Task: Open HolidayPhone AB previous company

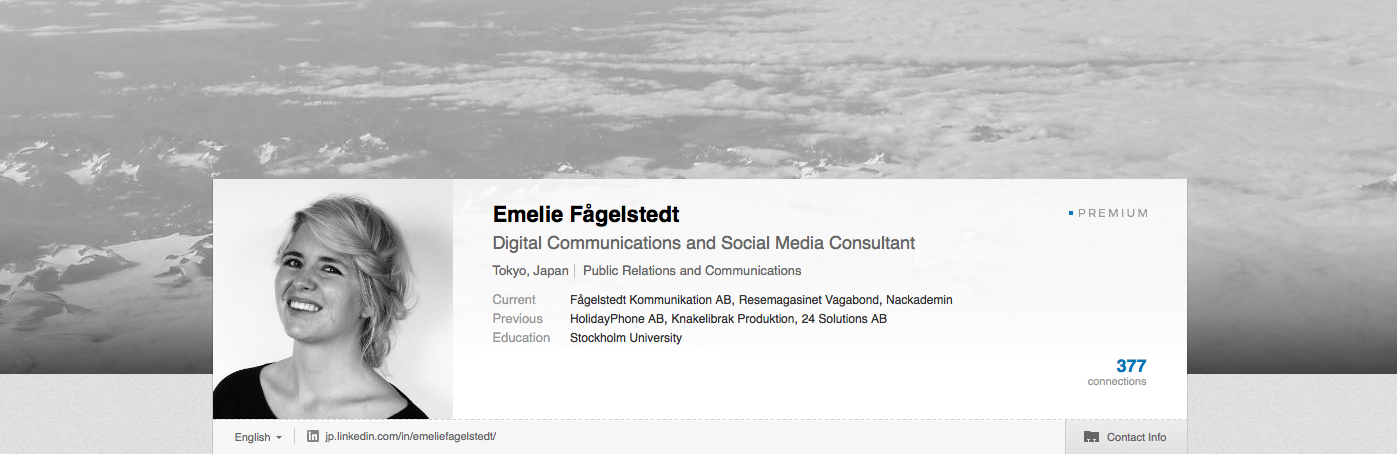Action: [617, 319]
